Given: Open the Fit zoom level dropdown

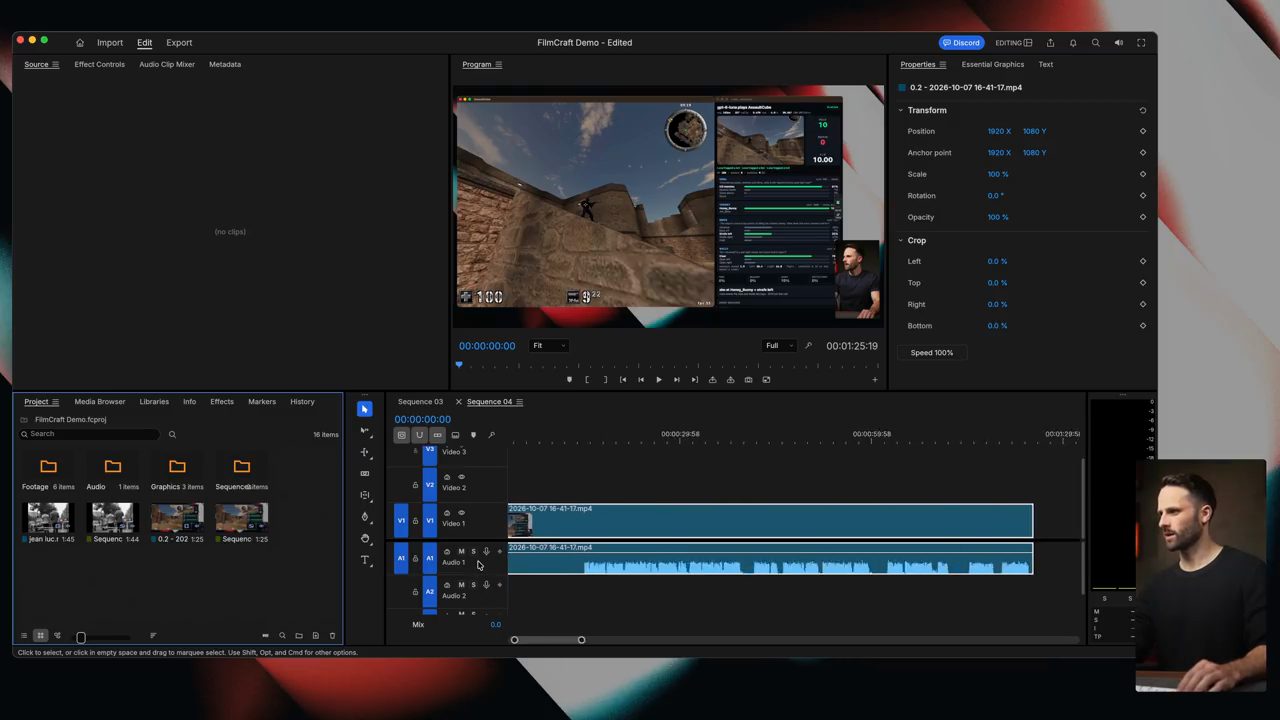Looking at the screenshot, I should [x=549, y=346].
